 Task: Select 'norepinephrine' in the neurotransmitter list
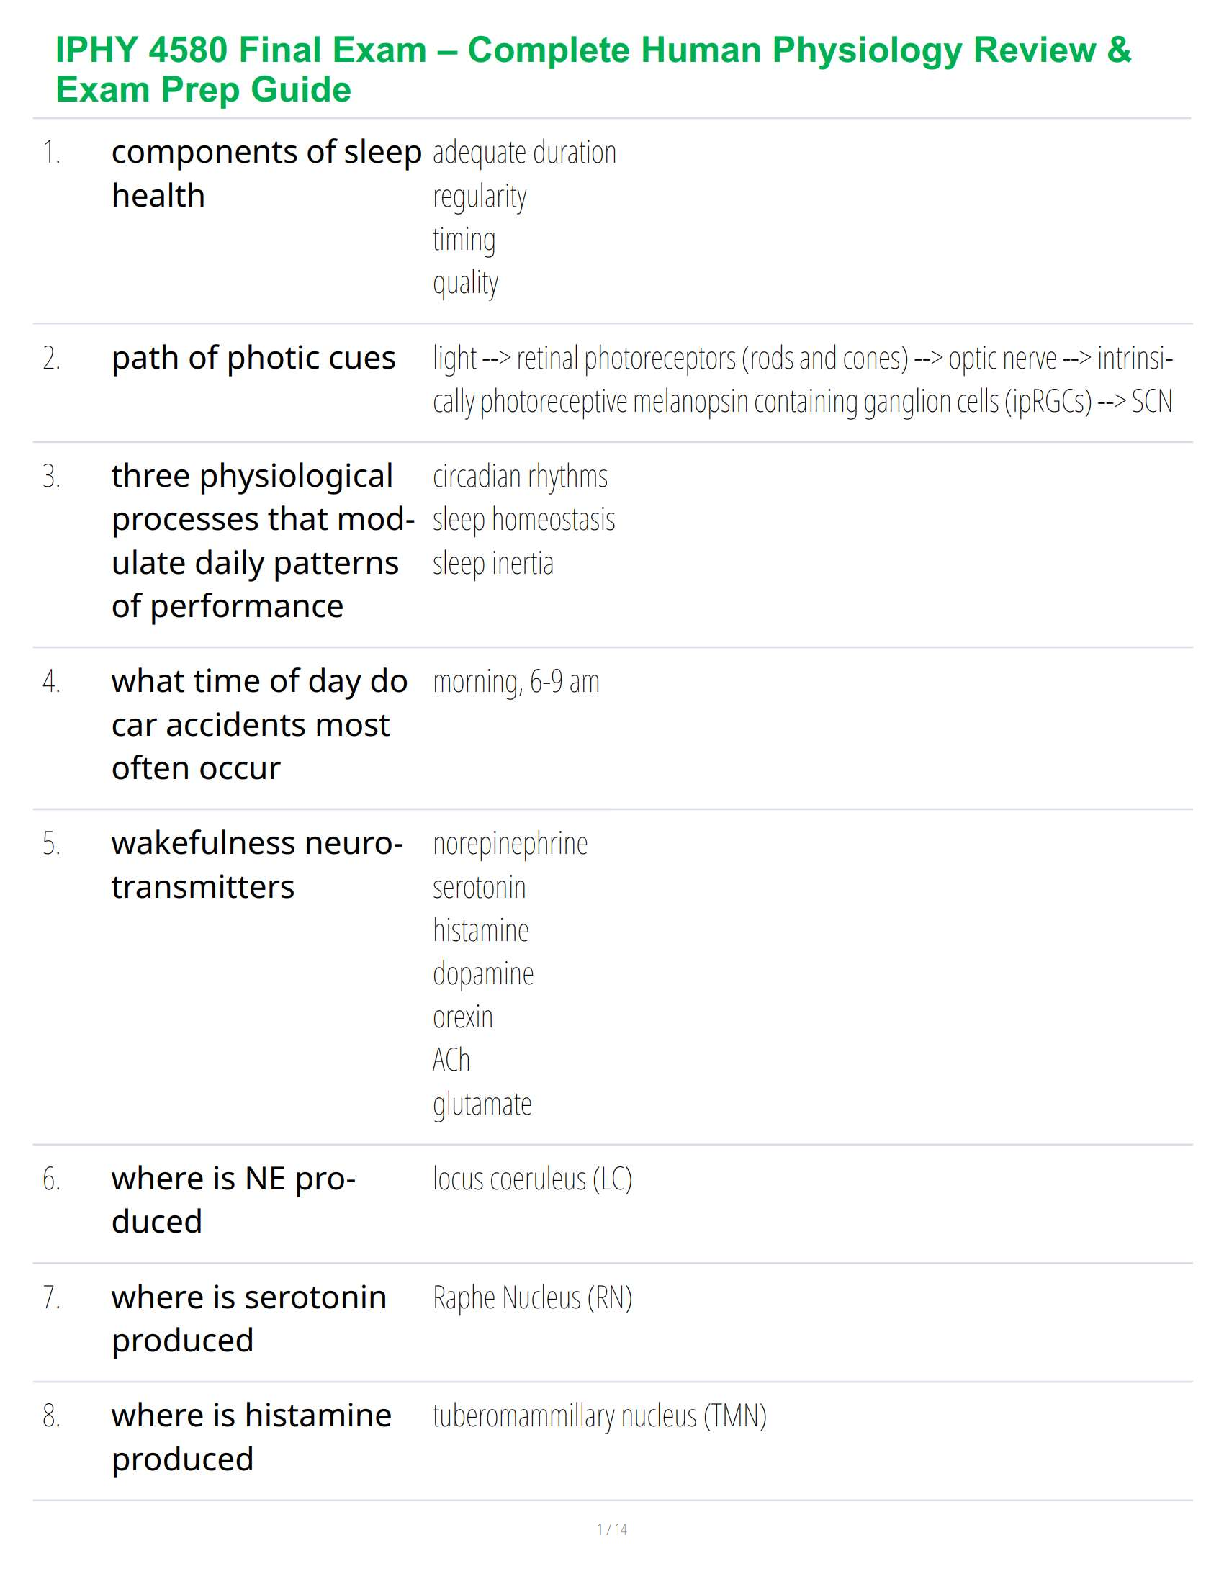click(x=510, y=844)
